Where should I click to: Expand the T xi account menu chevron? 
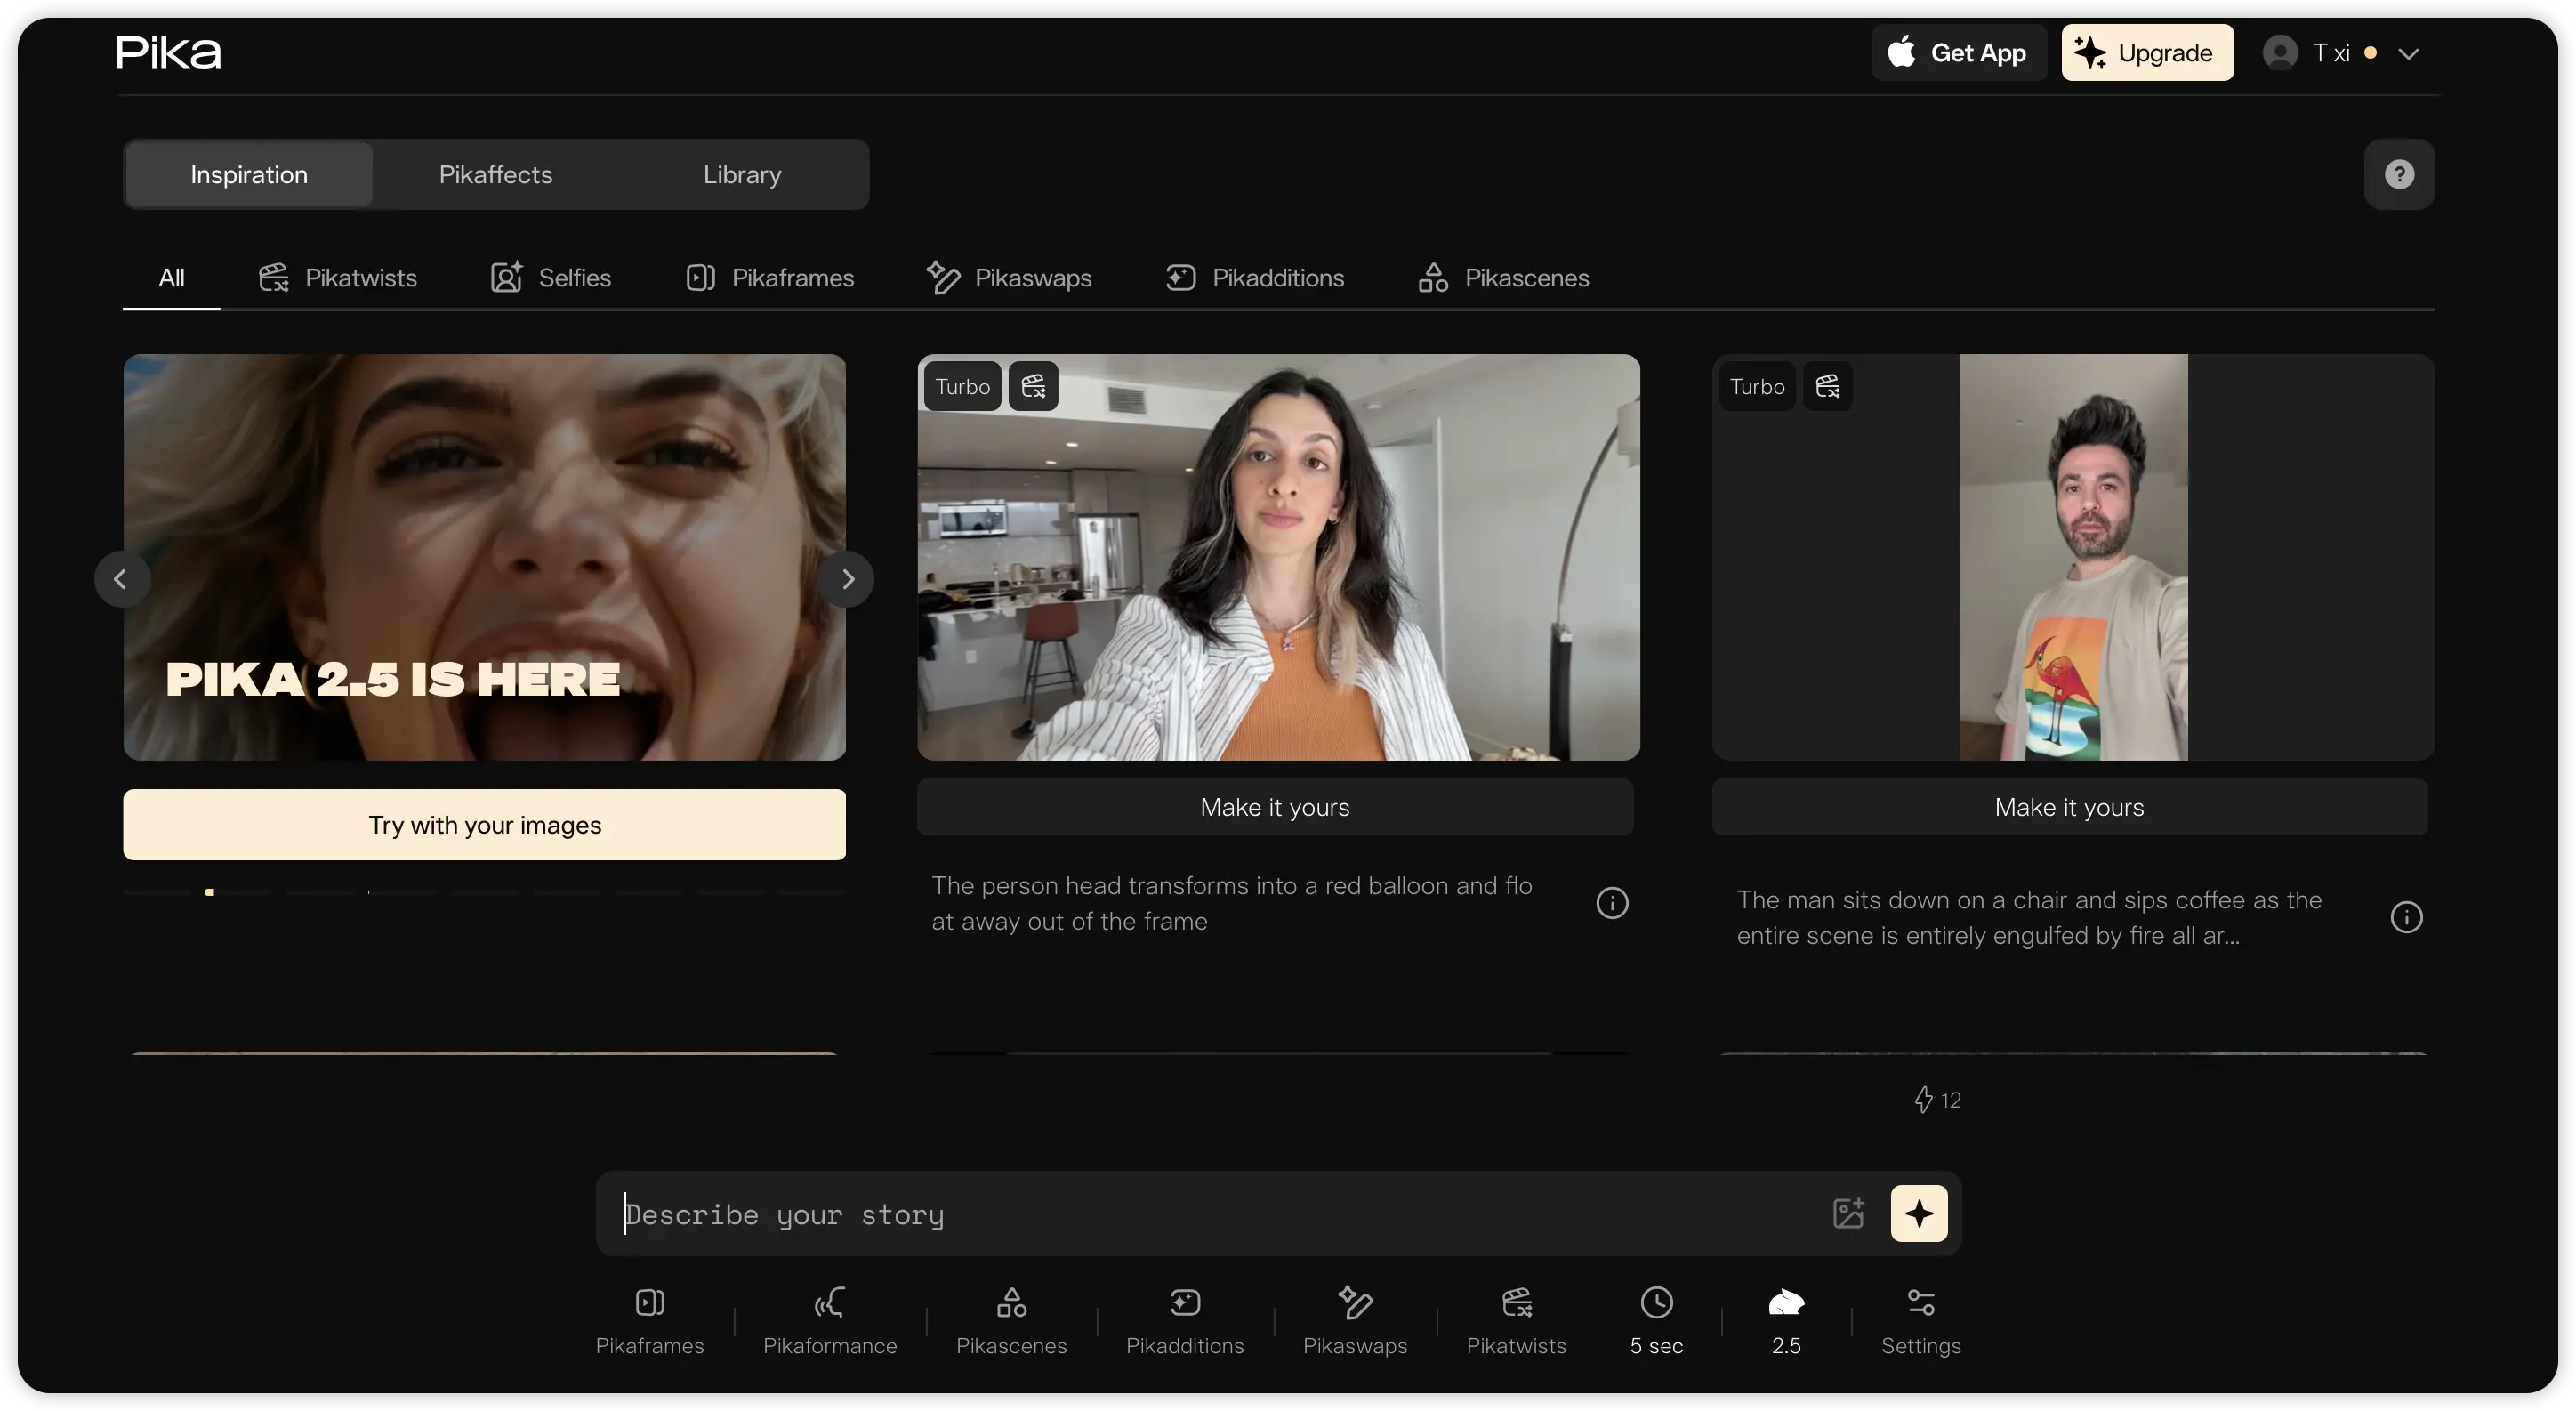click(2408, 53)
